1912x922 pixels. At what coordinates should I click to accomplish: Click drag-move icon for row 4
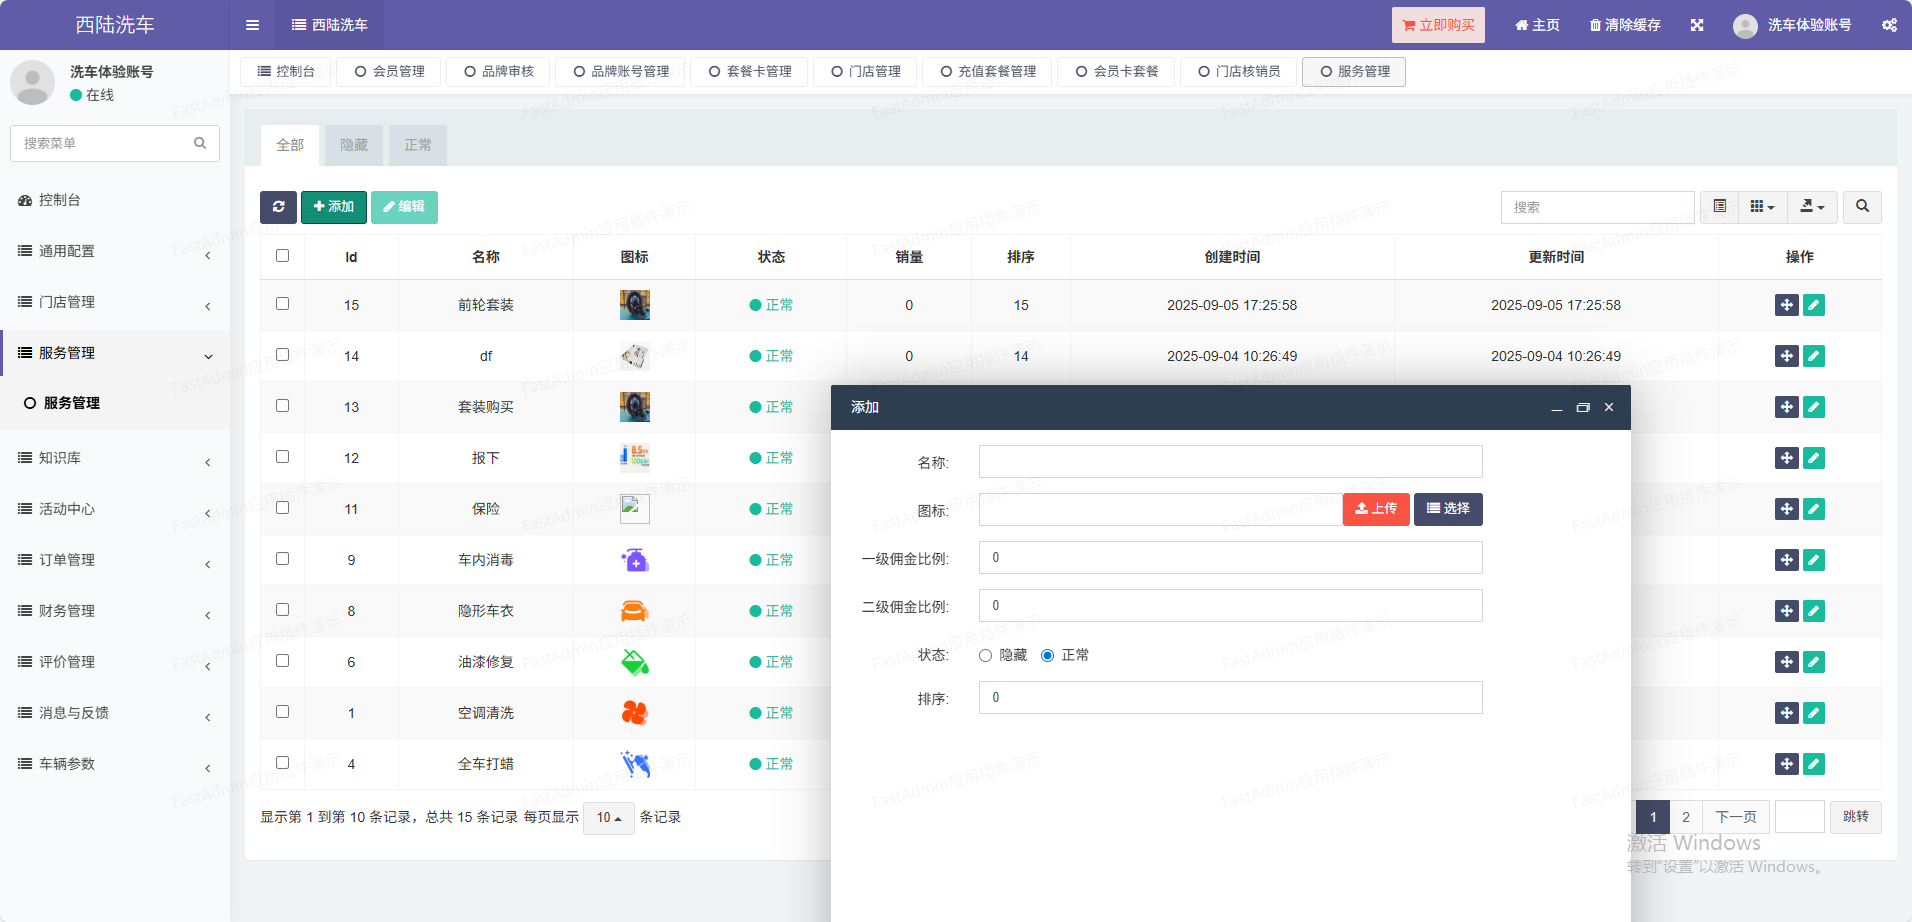pyautogui.click(x=1786, y=764)
